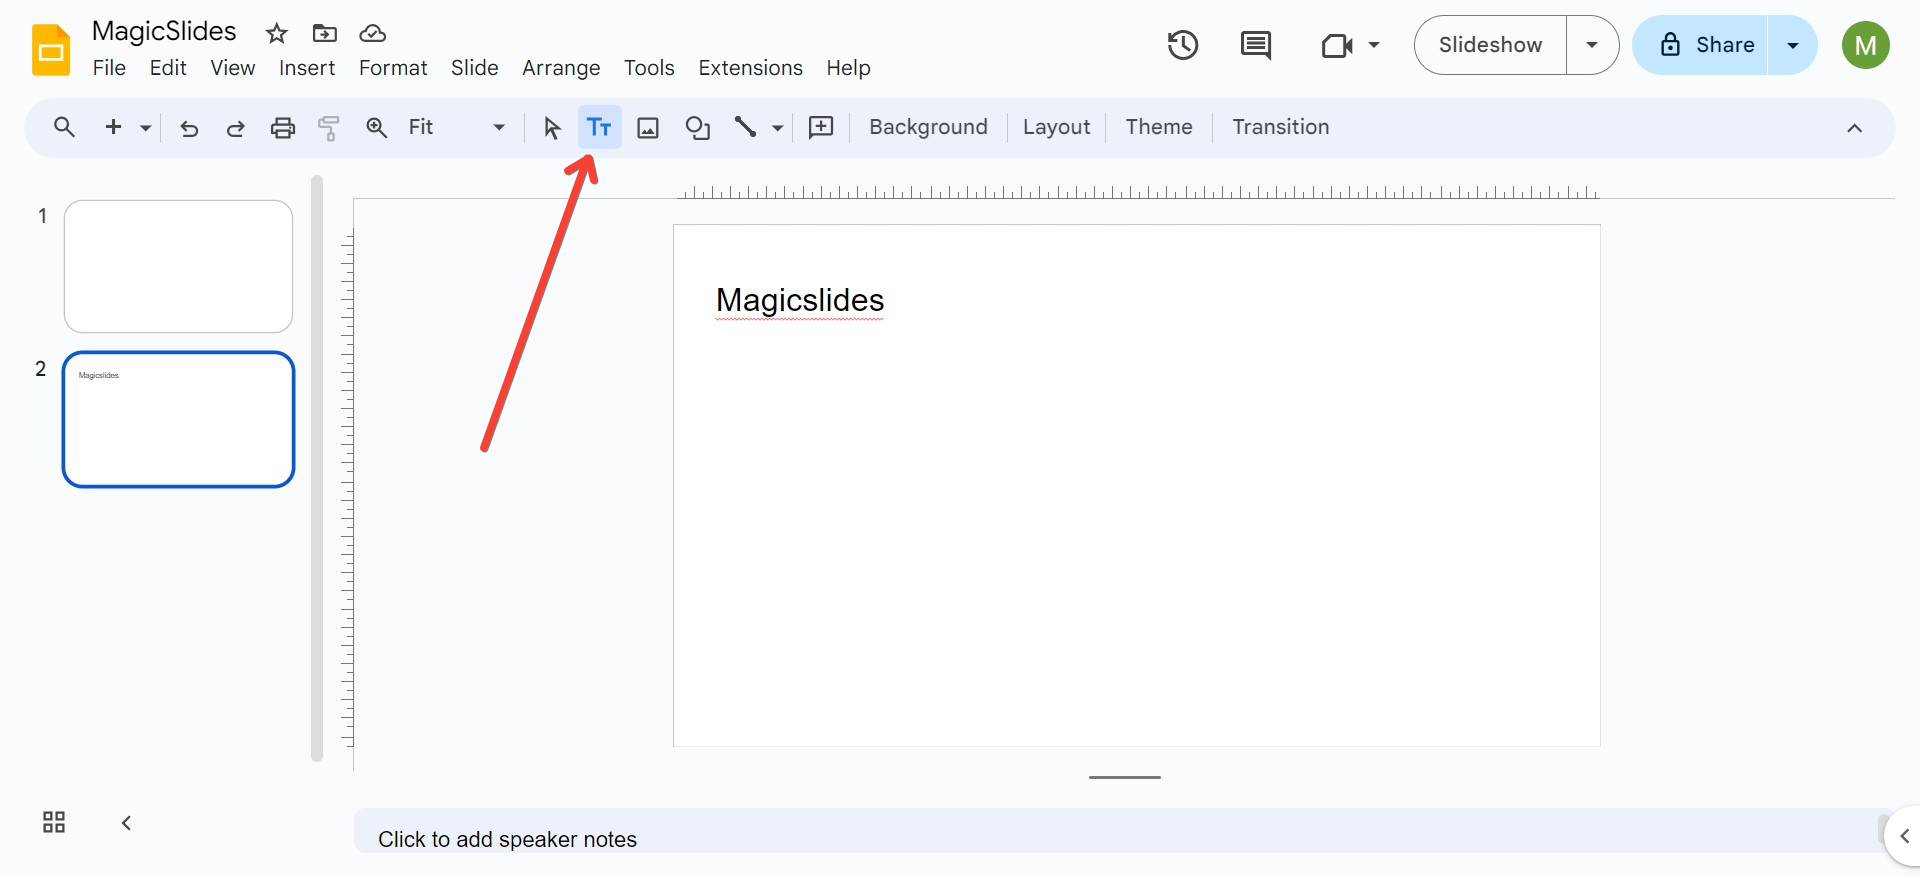1920x878 pixels.
Task: Open the Edit menu
Action: pyautogui.click(x=168, y=68)
